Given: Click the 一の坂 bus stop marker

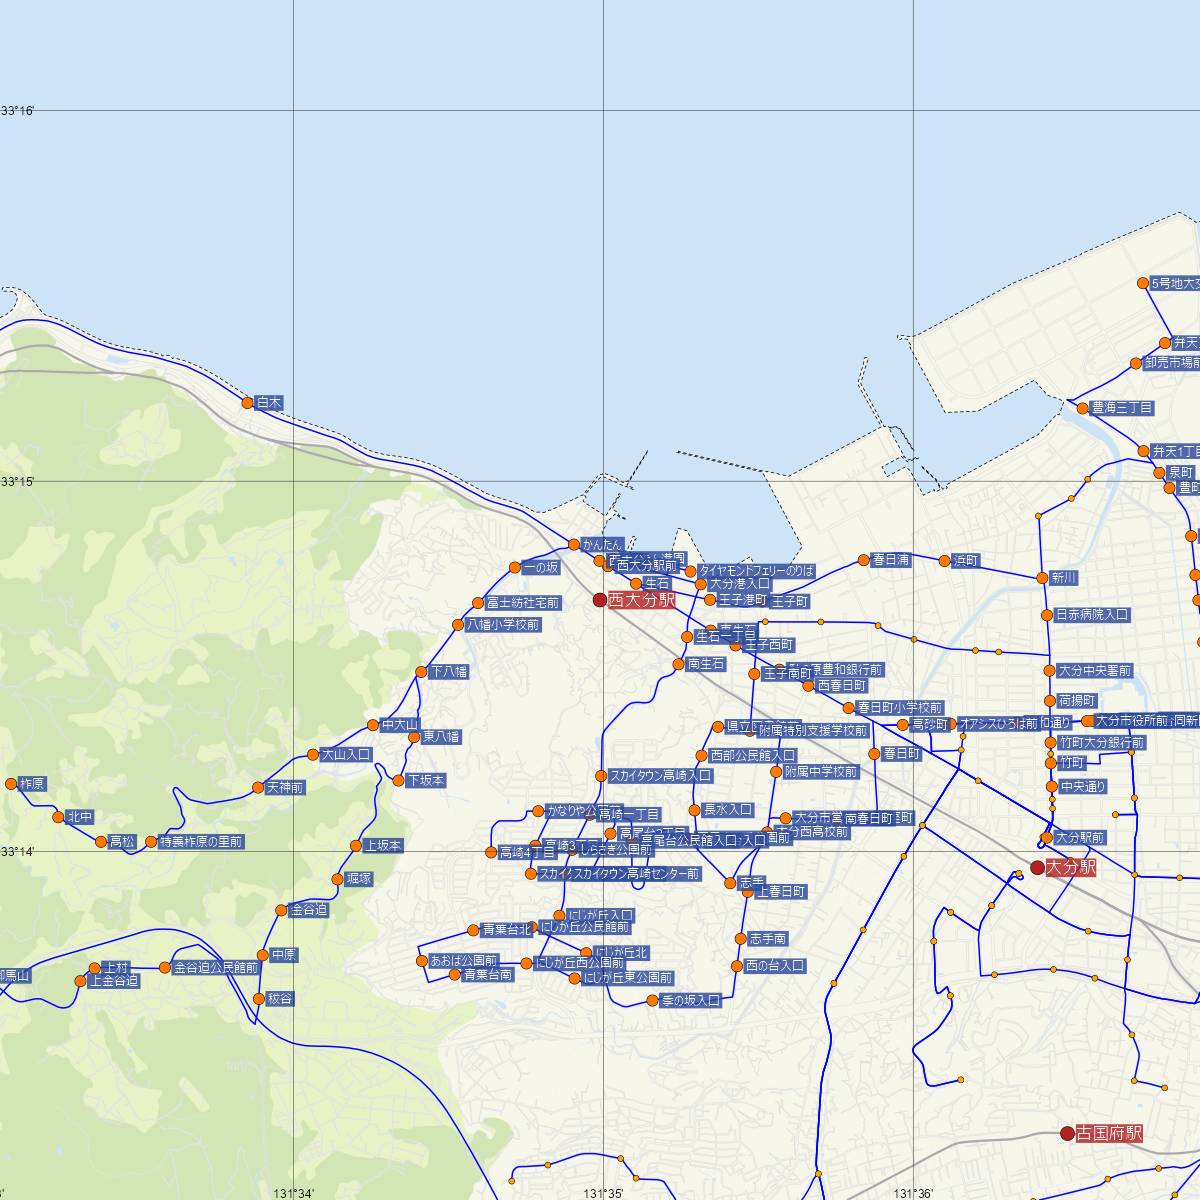Looking at the screenshot, I should 515,568.
